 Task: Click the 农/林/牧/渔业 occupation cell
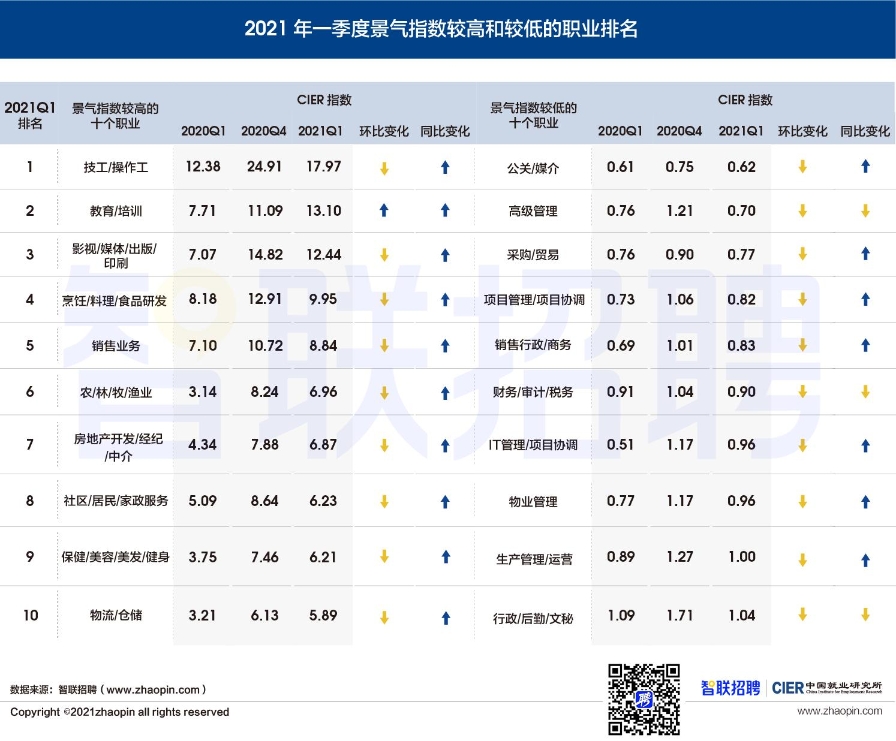[x=116, y=392]
